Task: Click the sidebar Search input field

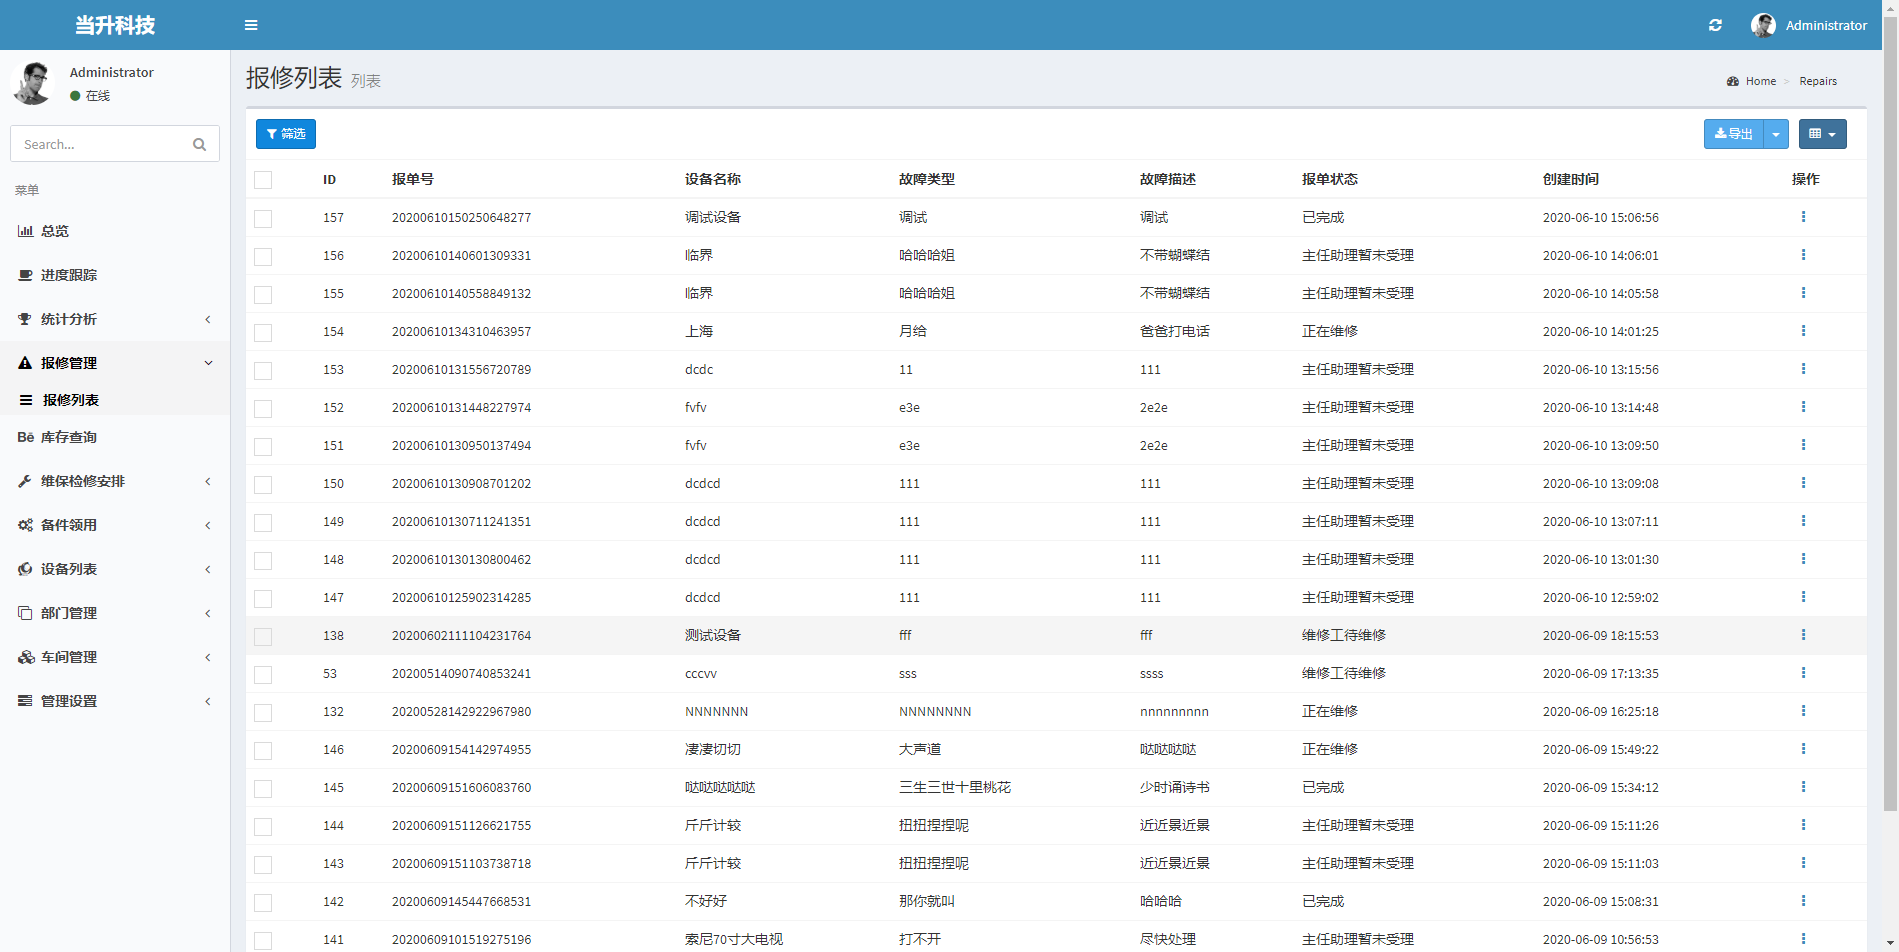Action: point(100,144)
